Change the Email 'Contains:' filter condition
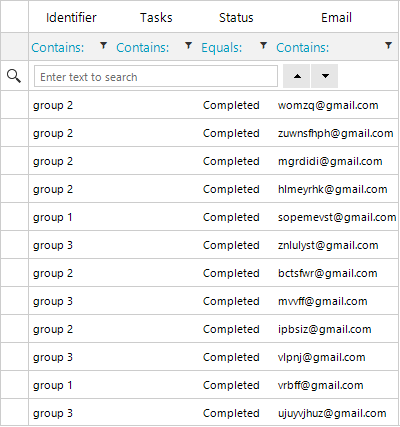400x427 pixels. coord(302,48)
